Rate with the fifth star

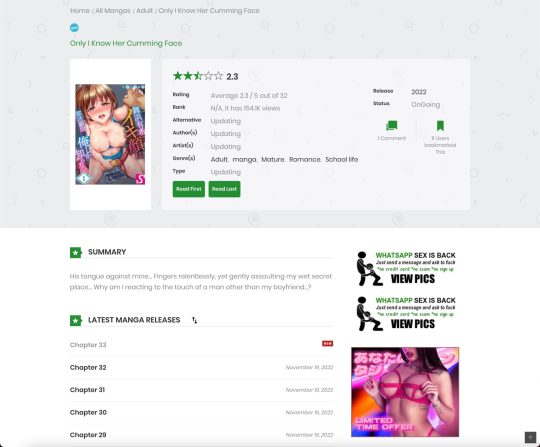point(218,76)
